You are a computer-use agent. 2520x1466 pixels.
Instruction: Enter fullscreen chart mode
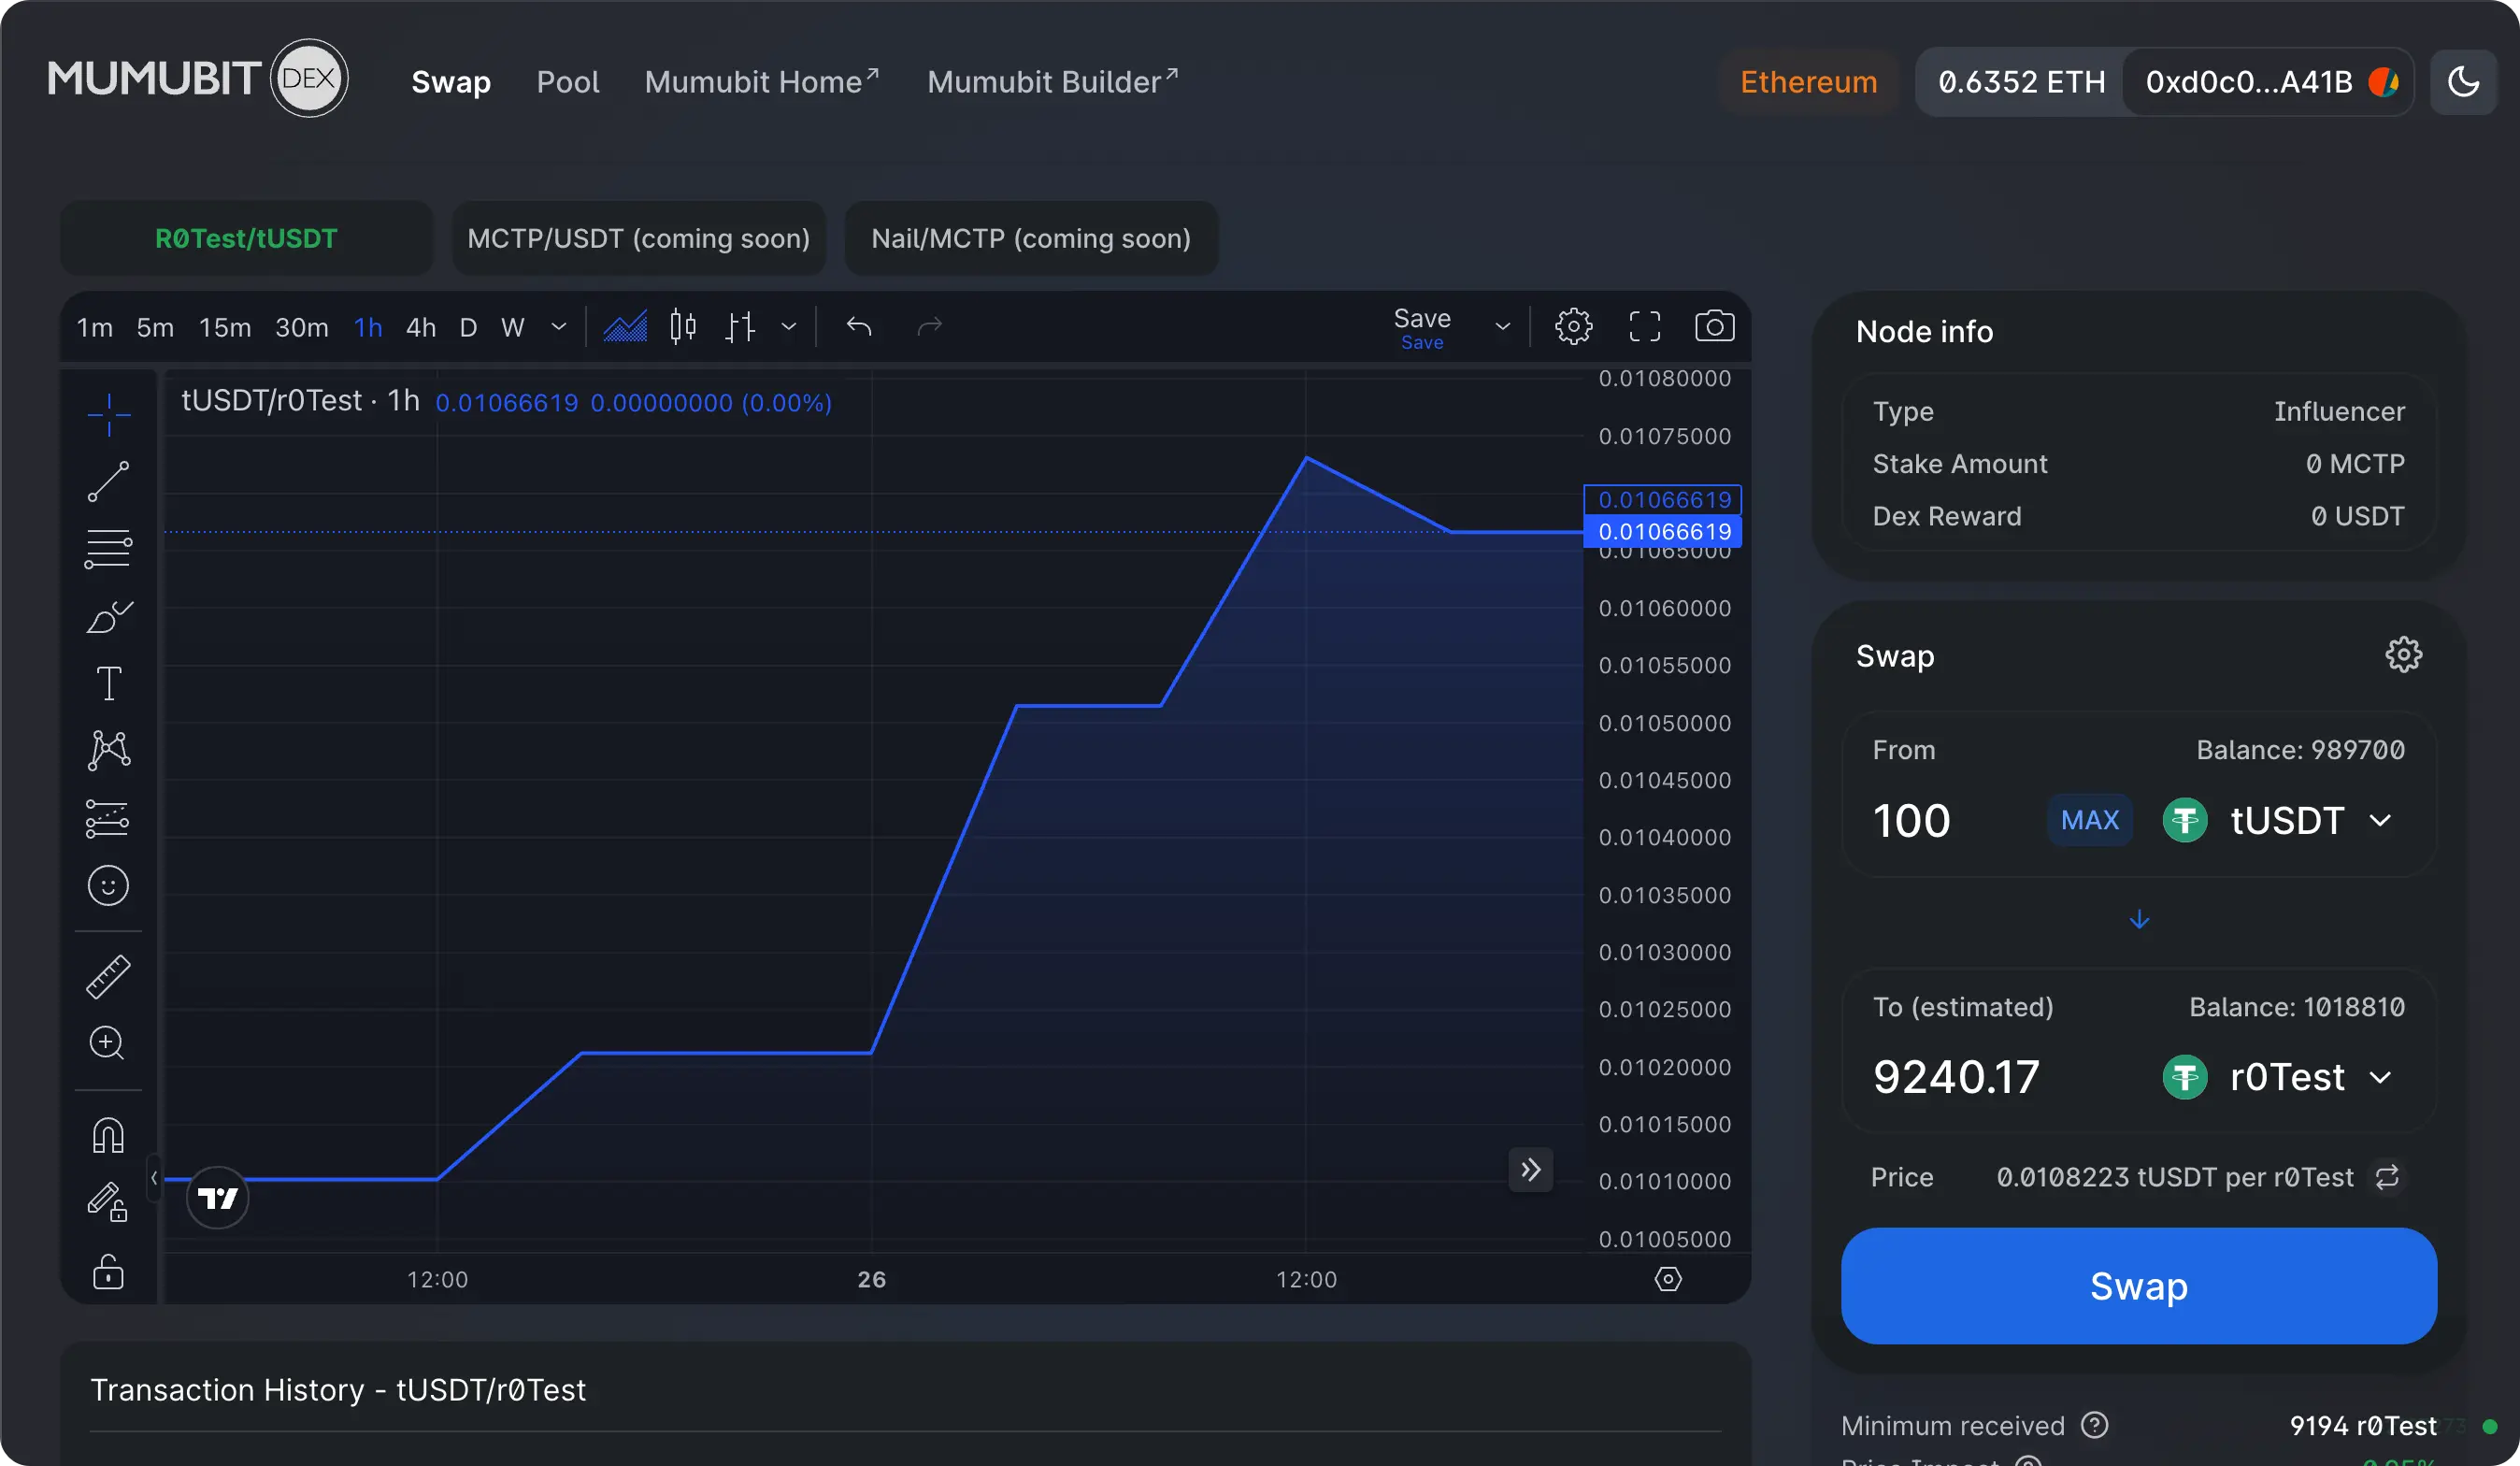(1645, 327)
